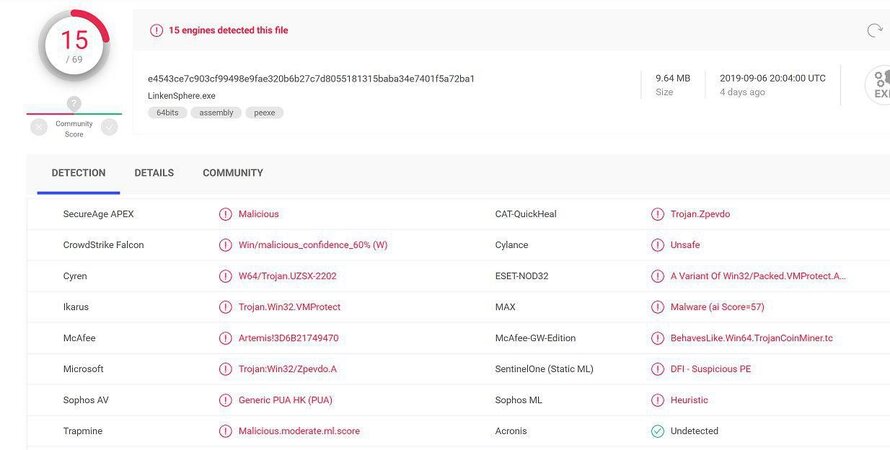The width and height of the screenshot is (890, 450).
Task: Click the SHA-256 file hash text
Action: [311, 78]
